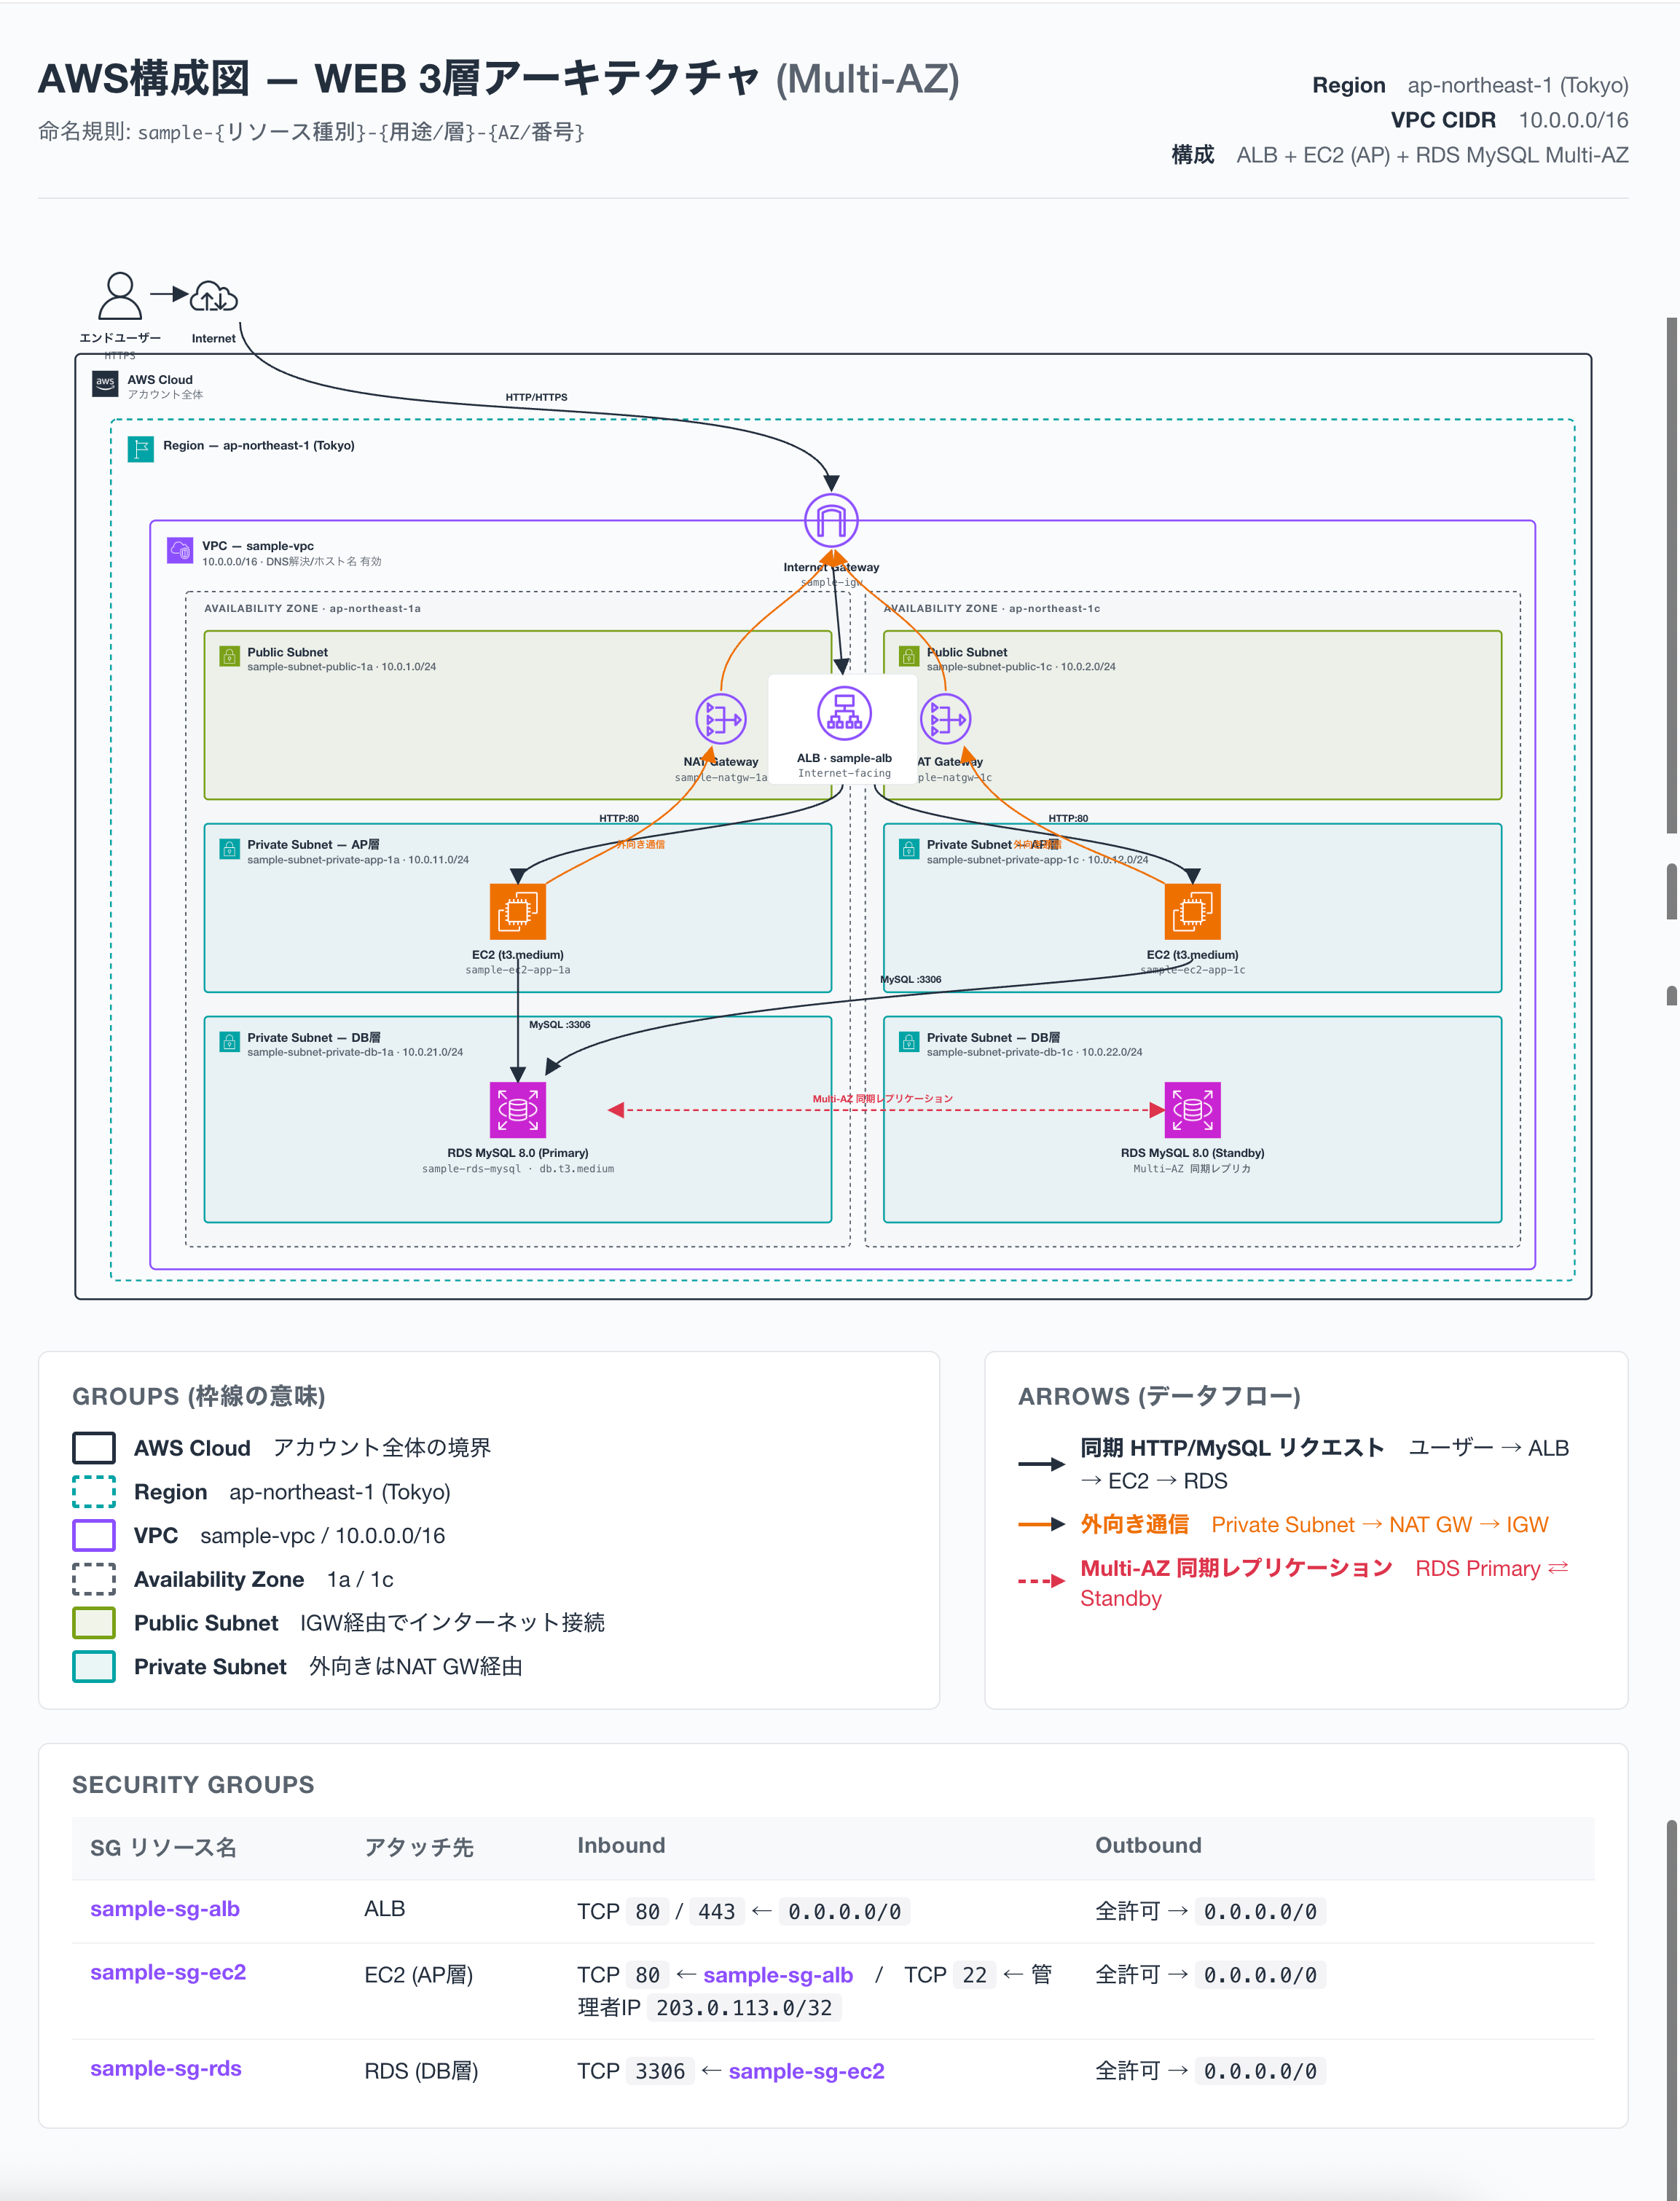
Task: Click the 外向き通信 legend label
Action: [x=1134, y=1524]
